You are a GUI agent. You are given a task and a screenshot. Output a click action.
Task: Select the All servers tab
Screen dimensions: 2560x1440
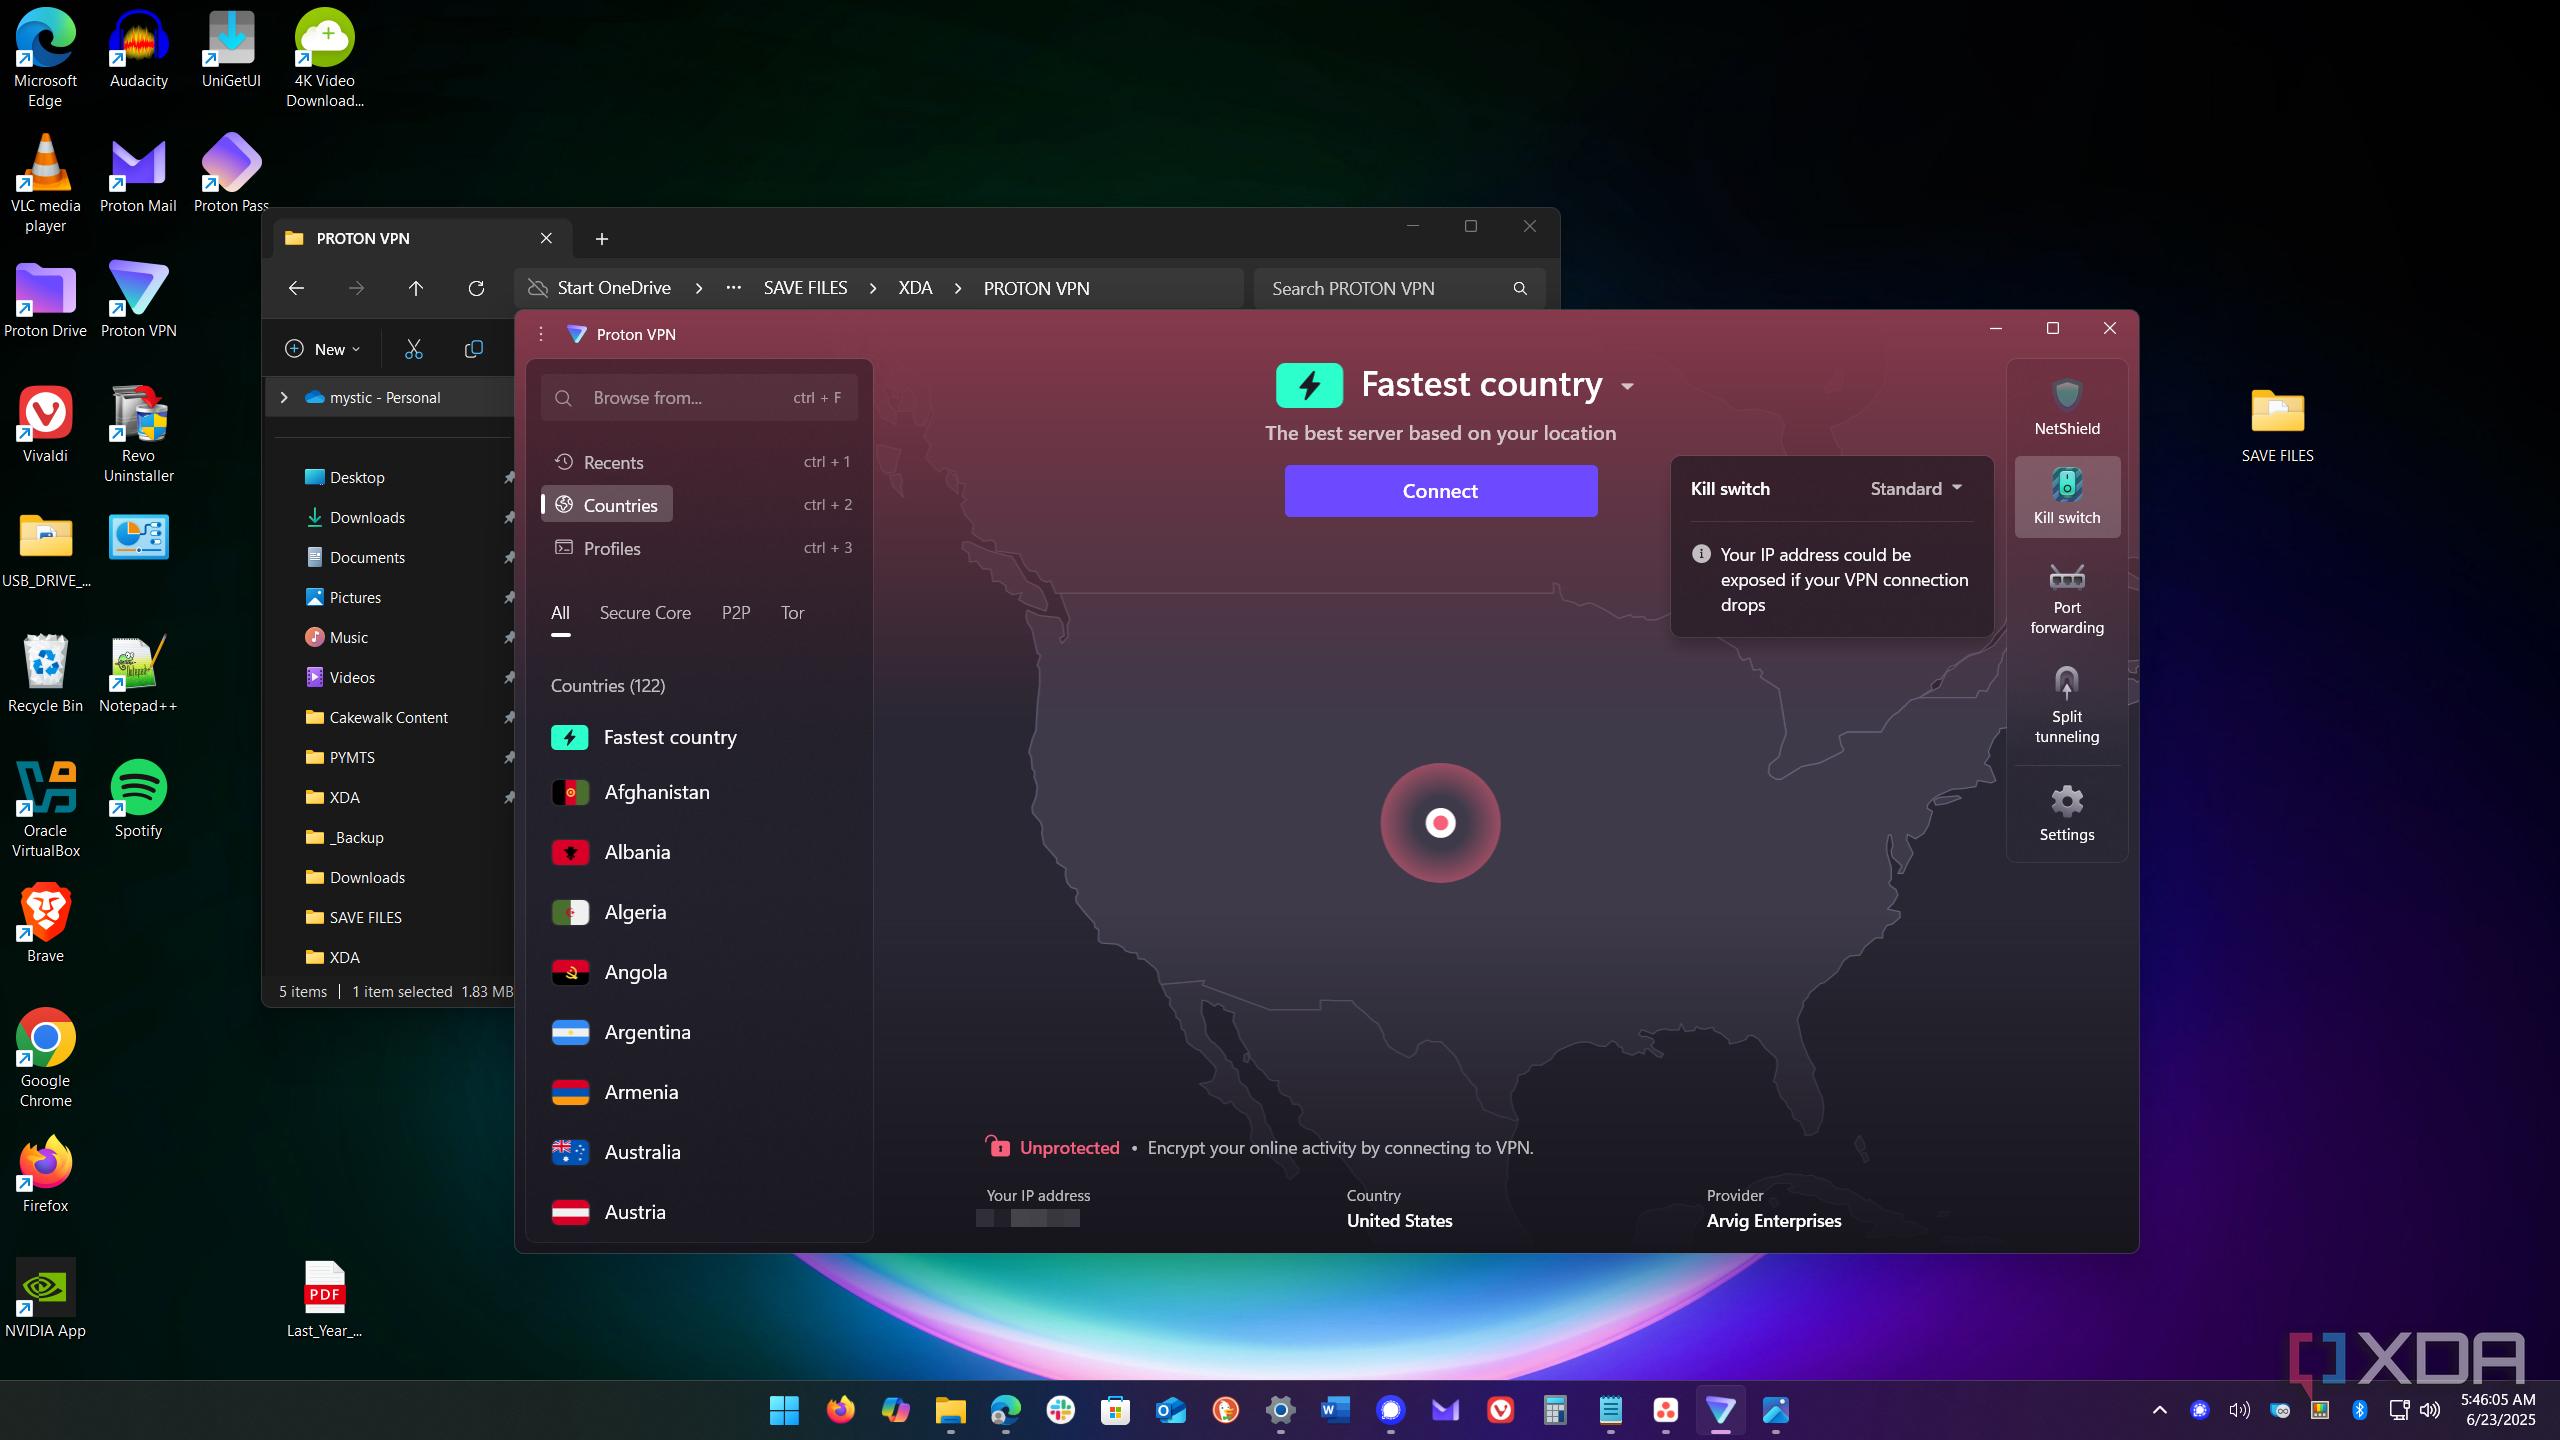point(560,613)
